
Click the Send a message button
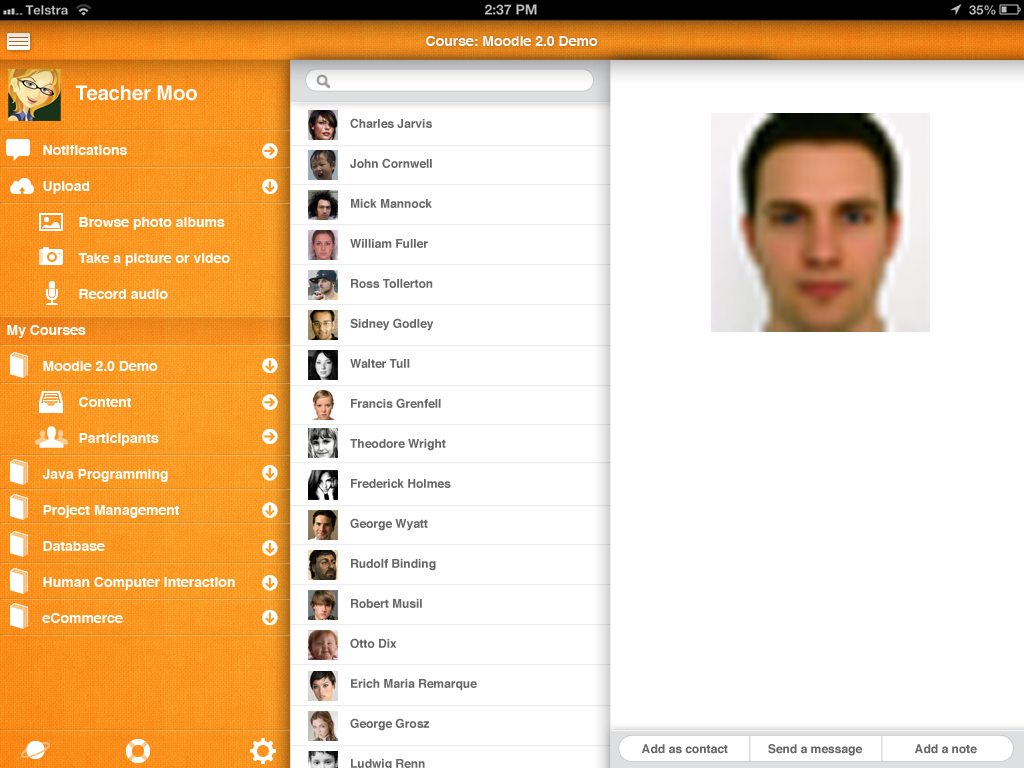815,749
